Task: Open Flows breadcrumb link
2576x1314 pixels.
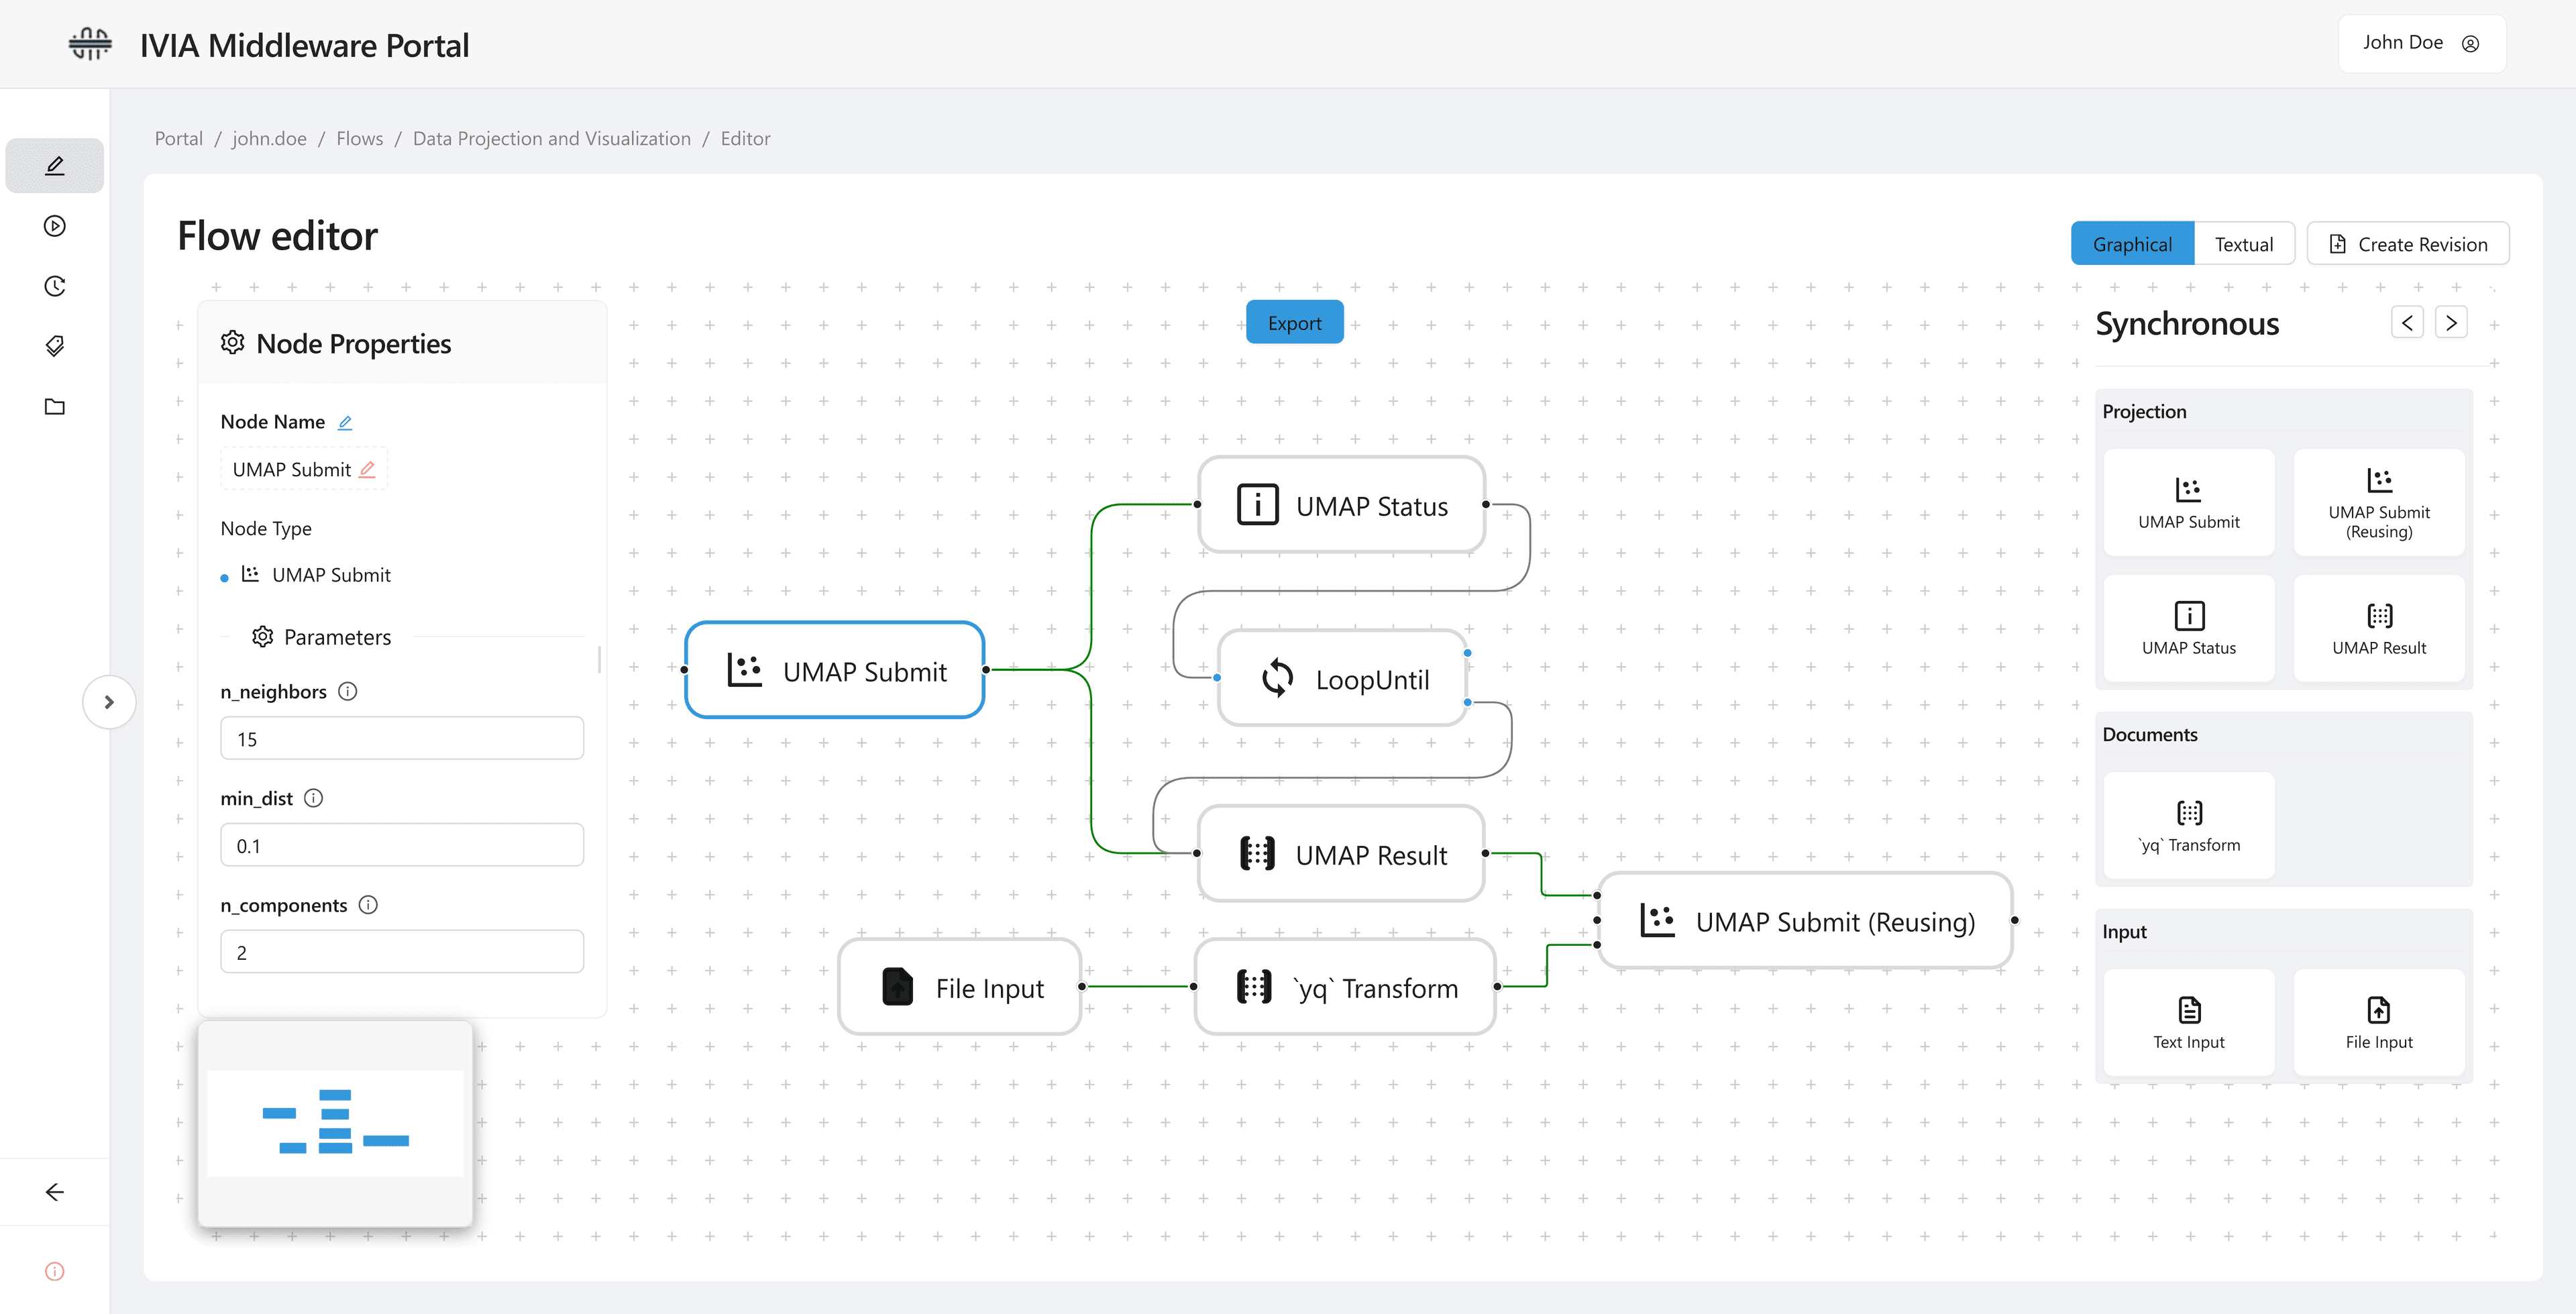Action: pyautogui.click(x=359, y=139)
